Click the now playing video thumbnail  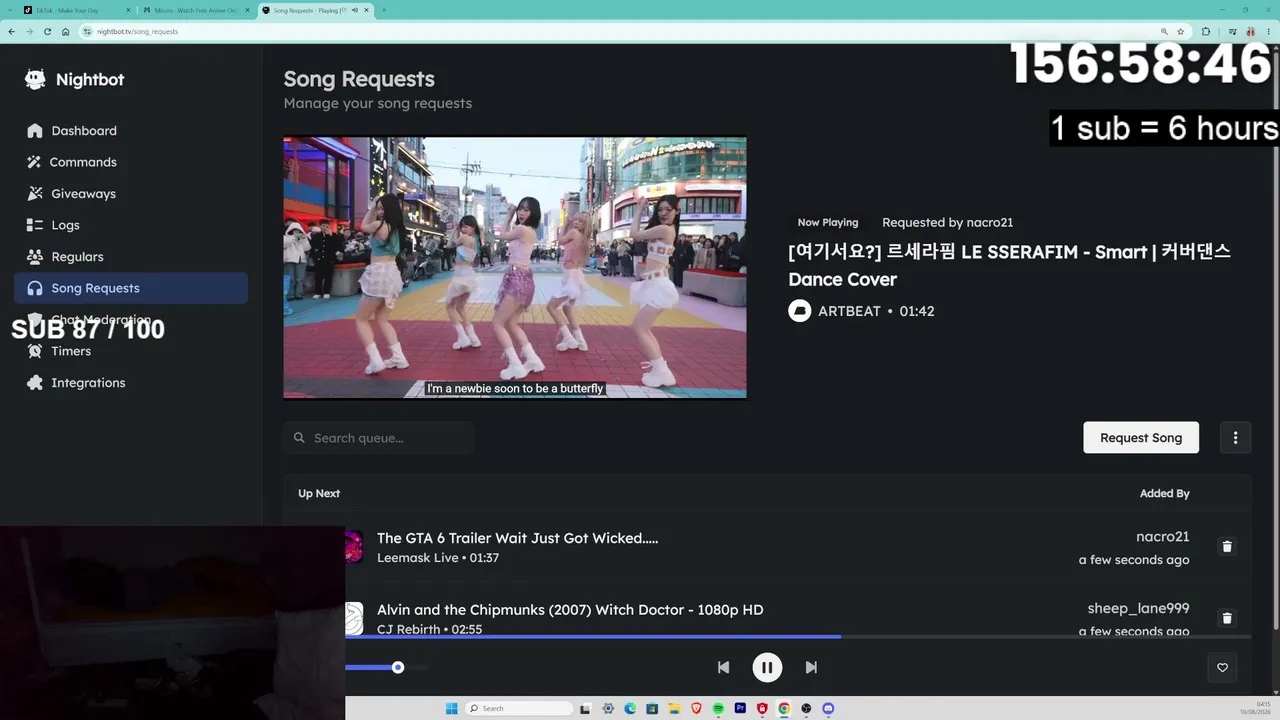tap(515, 268)
